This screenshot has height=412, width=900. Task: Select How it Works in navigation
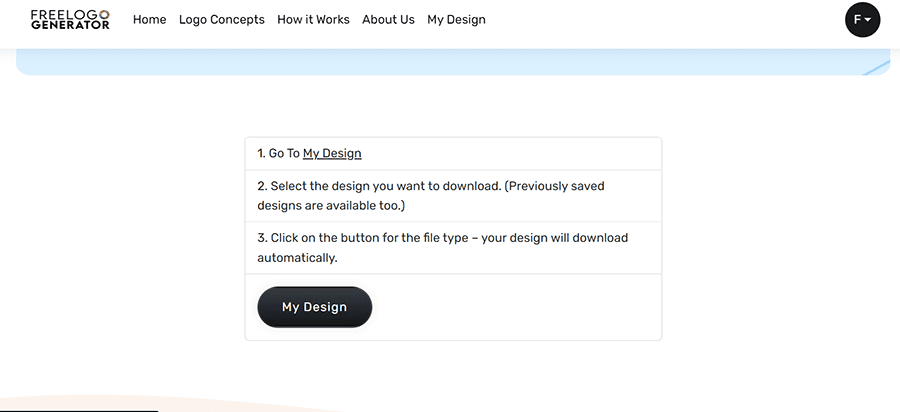point(313,20)
